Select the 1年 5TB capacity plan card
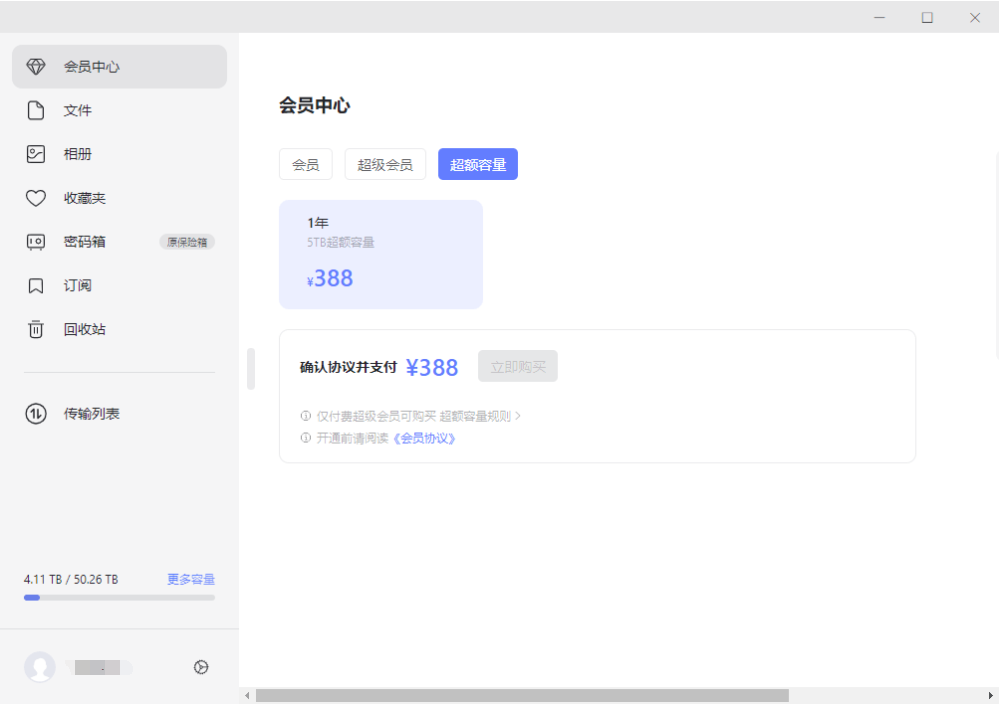This screenshot has height=704, width=999. (x=380, y=253)
